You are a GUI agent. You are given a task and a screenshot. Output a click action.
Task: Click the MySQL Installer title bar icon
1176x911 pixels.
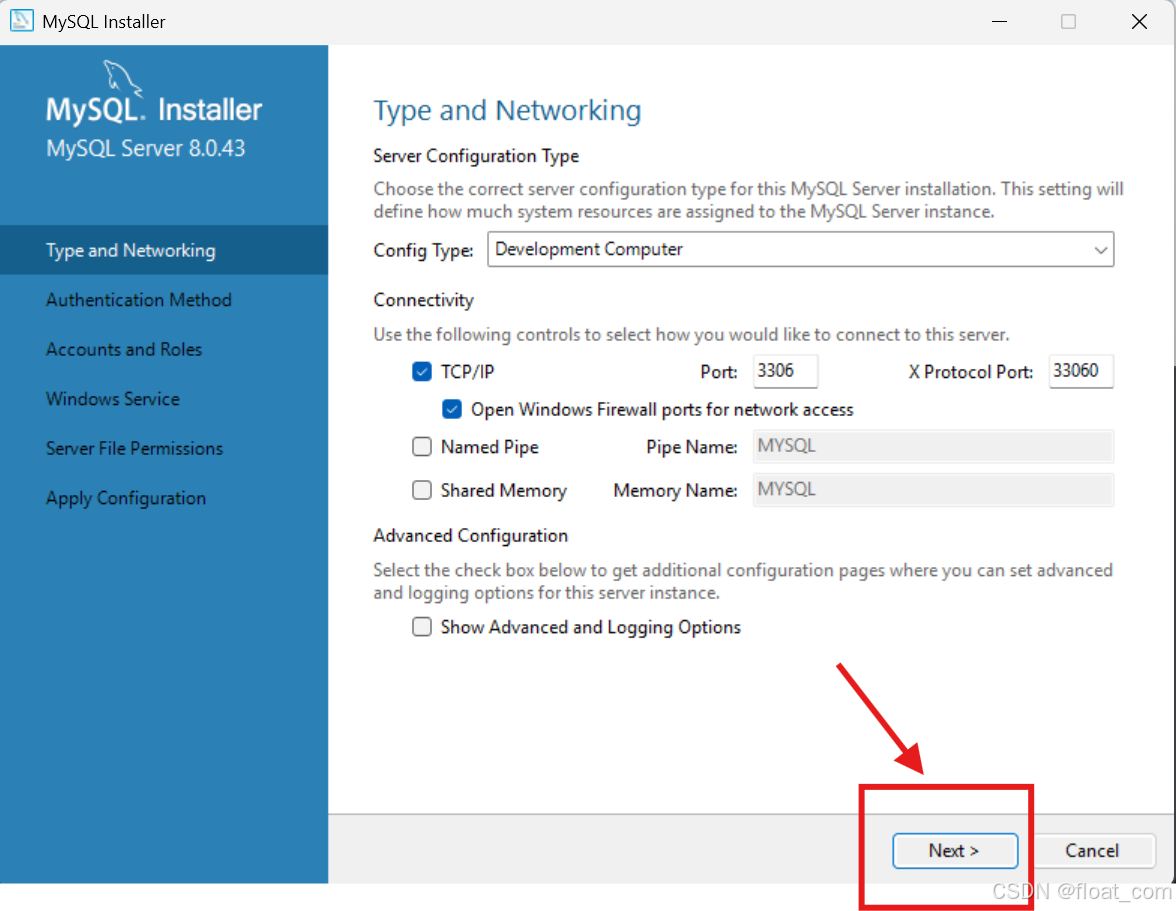pos(22,20)
